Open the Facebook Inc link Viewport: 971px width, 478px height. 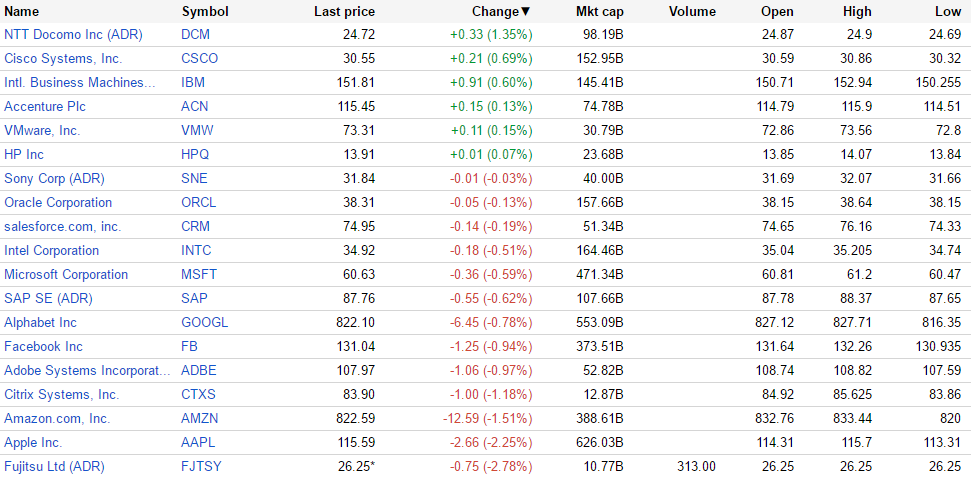[43, 347]
